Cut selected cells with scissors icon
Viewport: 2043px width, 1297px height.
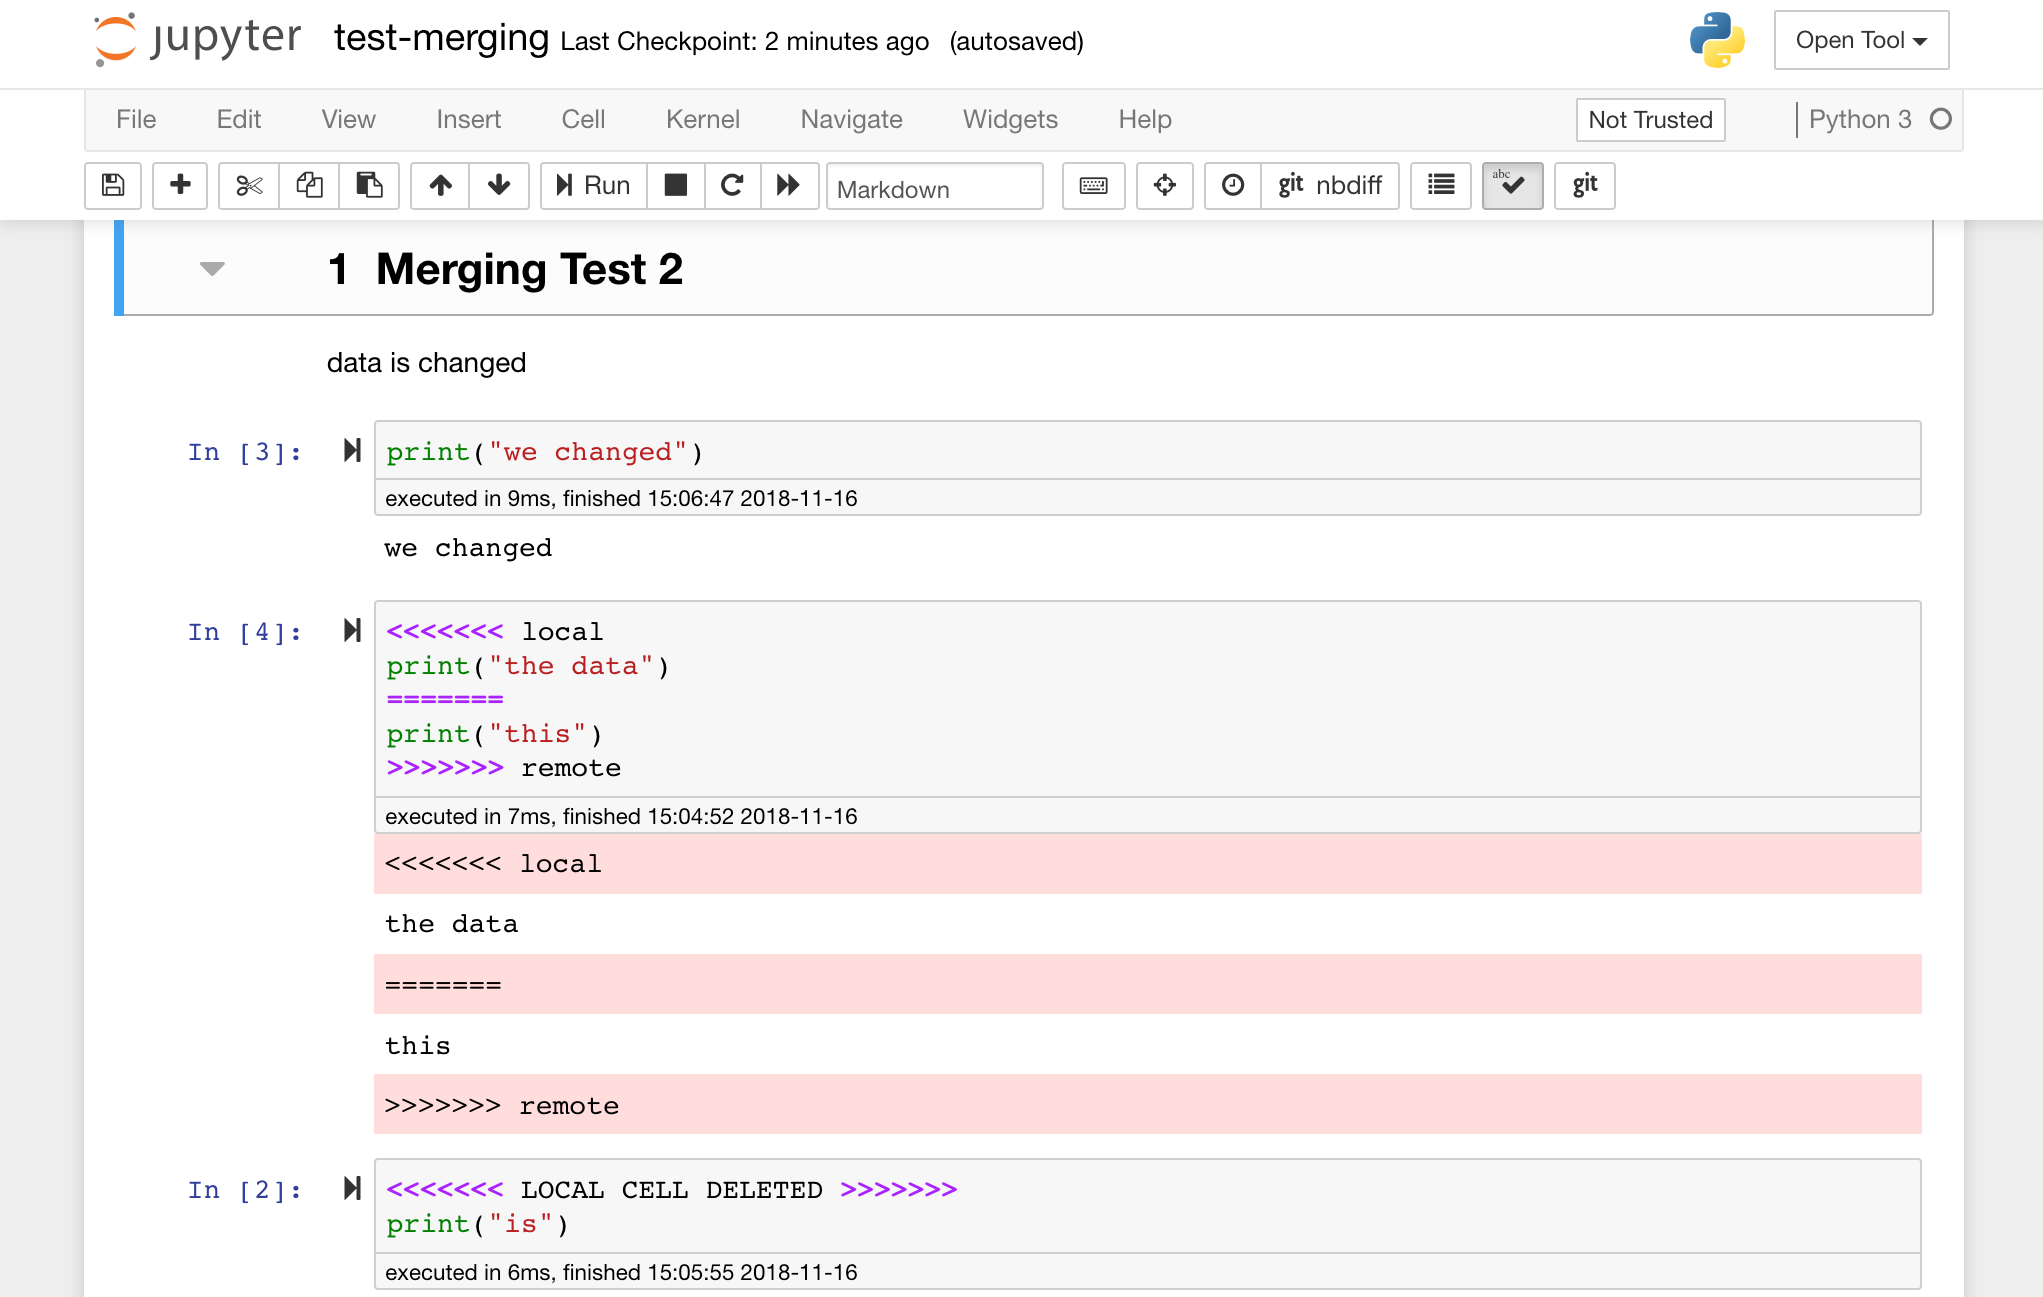(249, 185)
